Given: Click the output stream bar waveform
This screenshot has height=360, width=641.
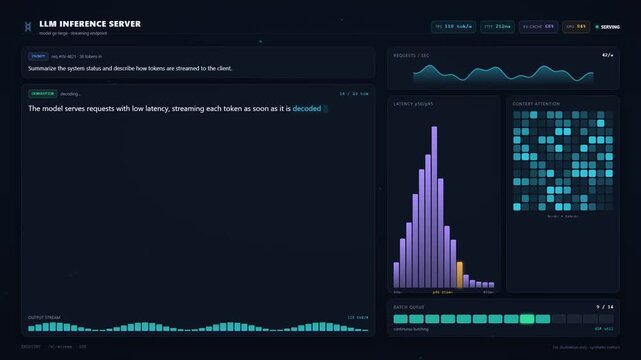Looking at the screenshot, I should [x=198, y=326].
